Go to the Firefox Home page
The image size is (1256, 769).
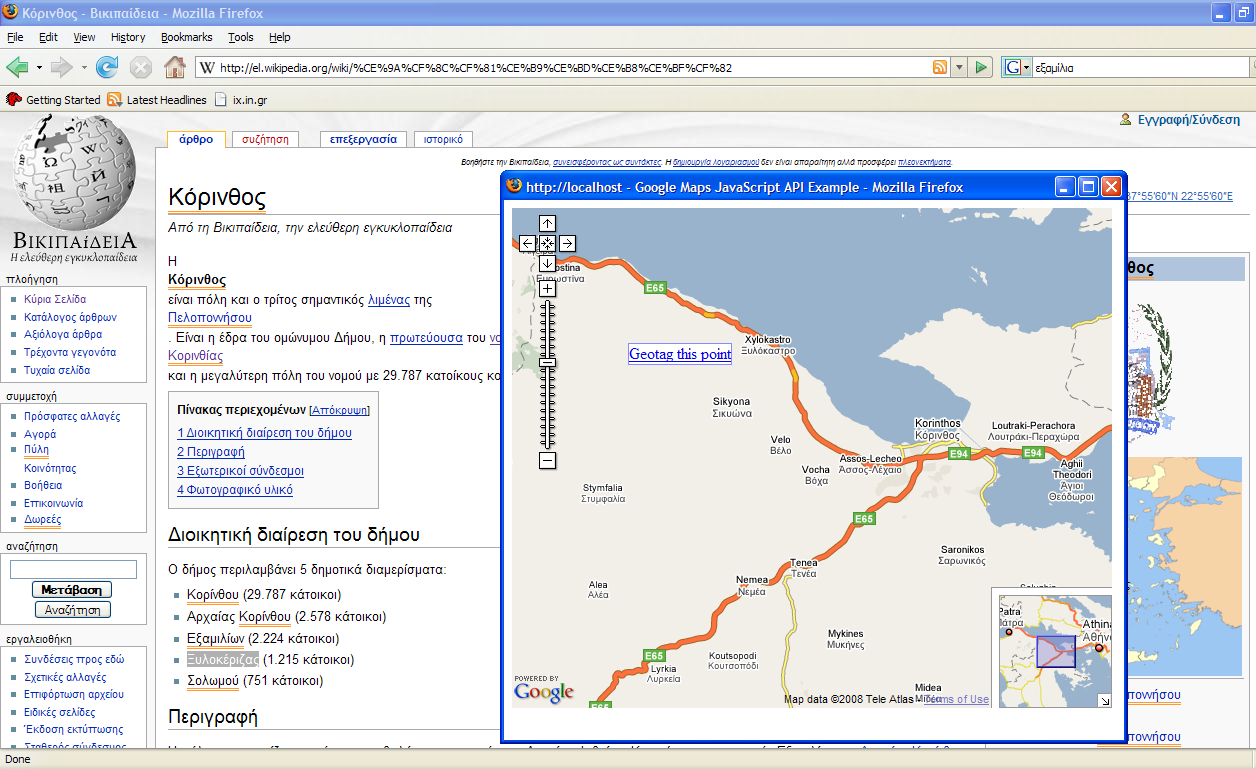[x=174, y=68]
